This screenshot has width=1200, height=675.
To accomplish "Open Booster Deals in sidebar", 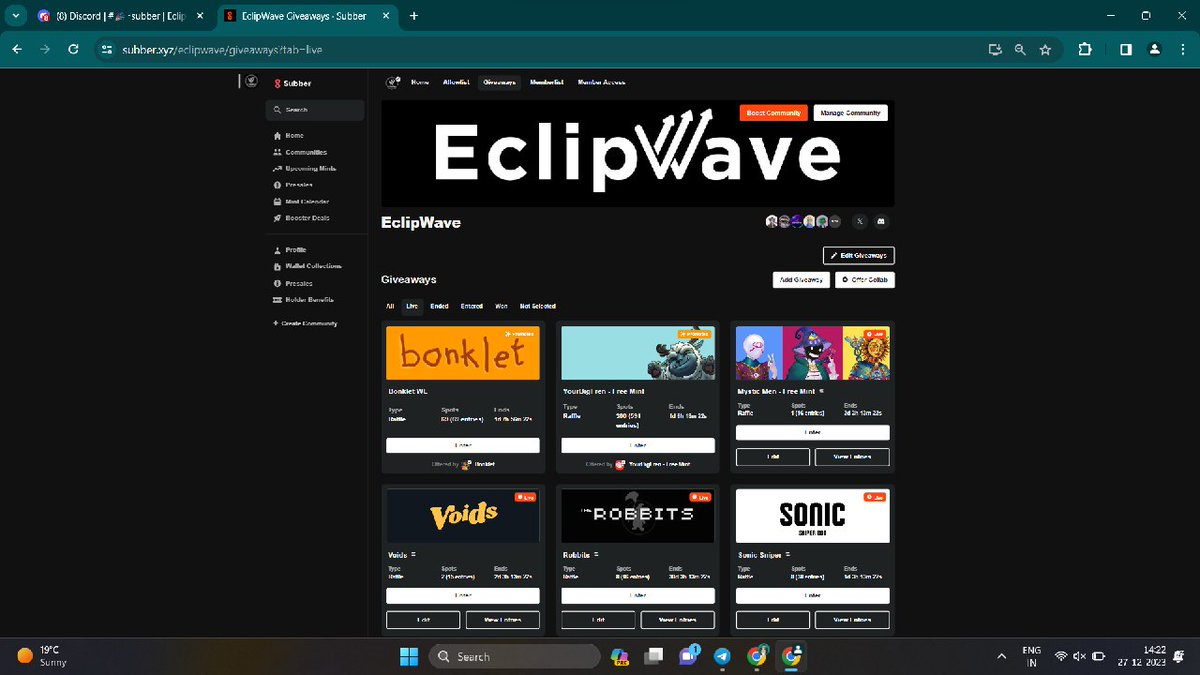I will pos(300,217).
